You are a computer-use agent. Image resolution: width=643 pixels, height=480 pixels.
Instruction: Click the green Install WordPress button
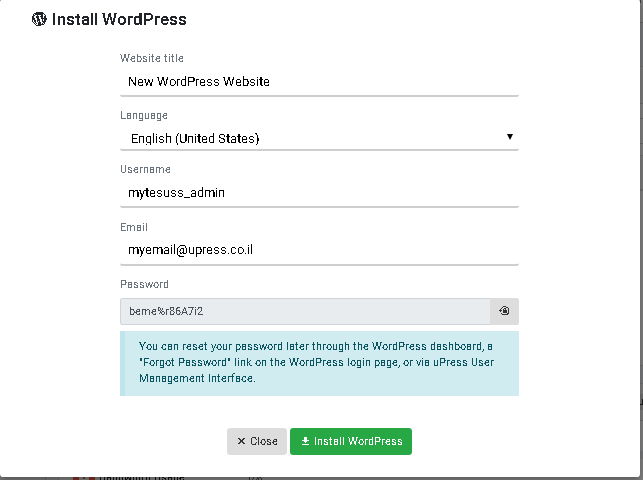click(x=351, y=441)
